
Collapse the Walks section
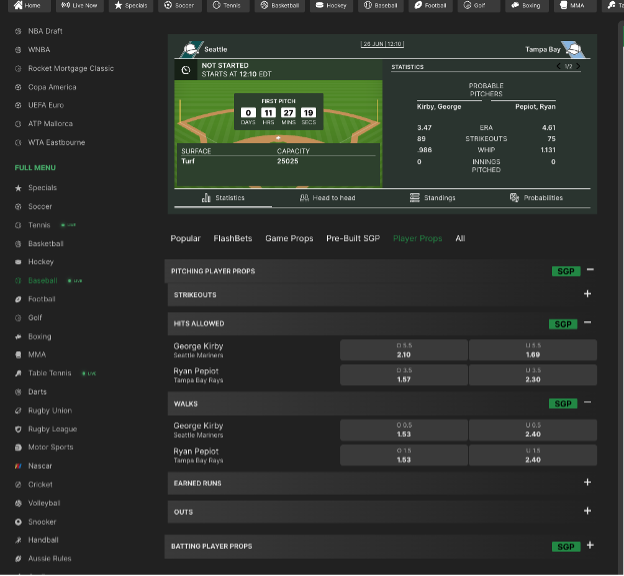click(x=589, y=403)
